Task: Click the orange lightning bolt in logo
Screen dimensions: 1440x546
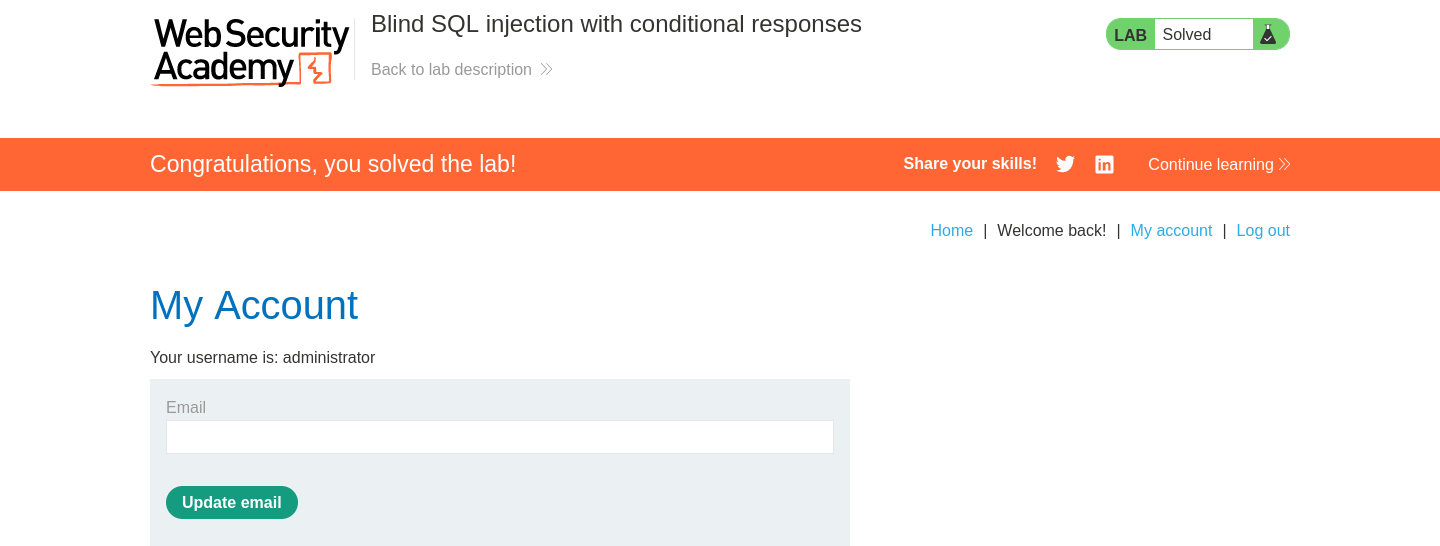Action: [315, 69]
